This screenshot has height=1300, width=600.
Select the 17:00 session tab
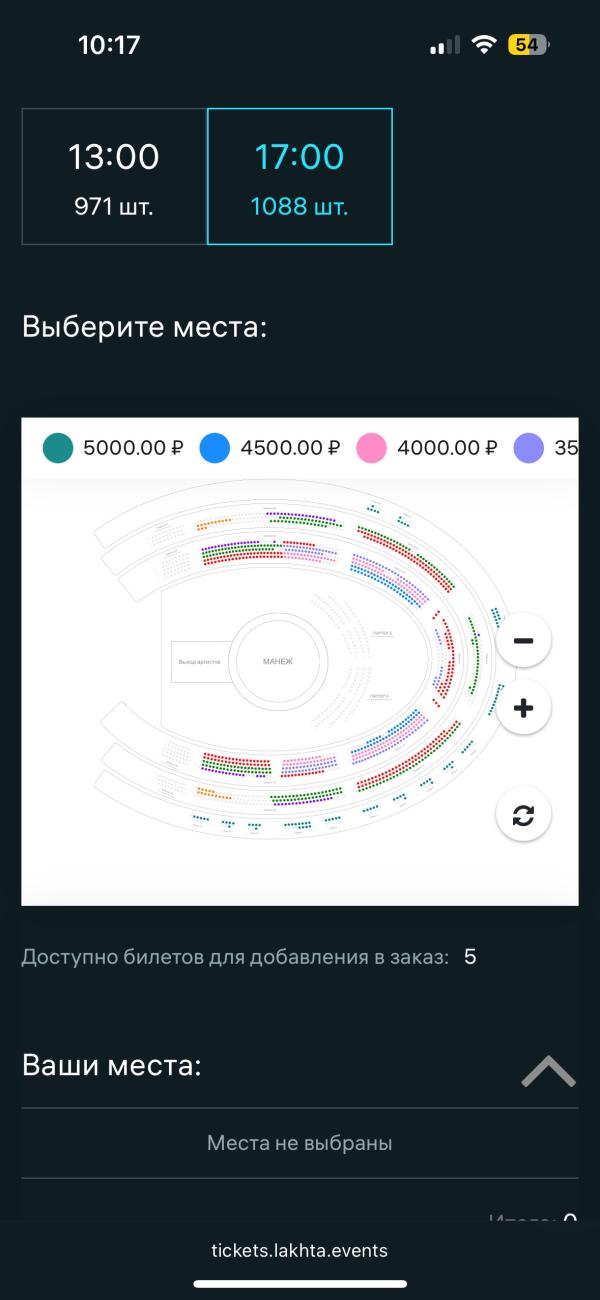pyautogui.click(x=299, y=177)
